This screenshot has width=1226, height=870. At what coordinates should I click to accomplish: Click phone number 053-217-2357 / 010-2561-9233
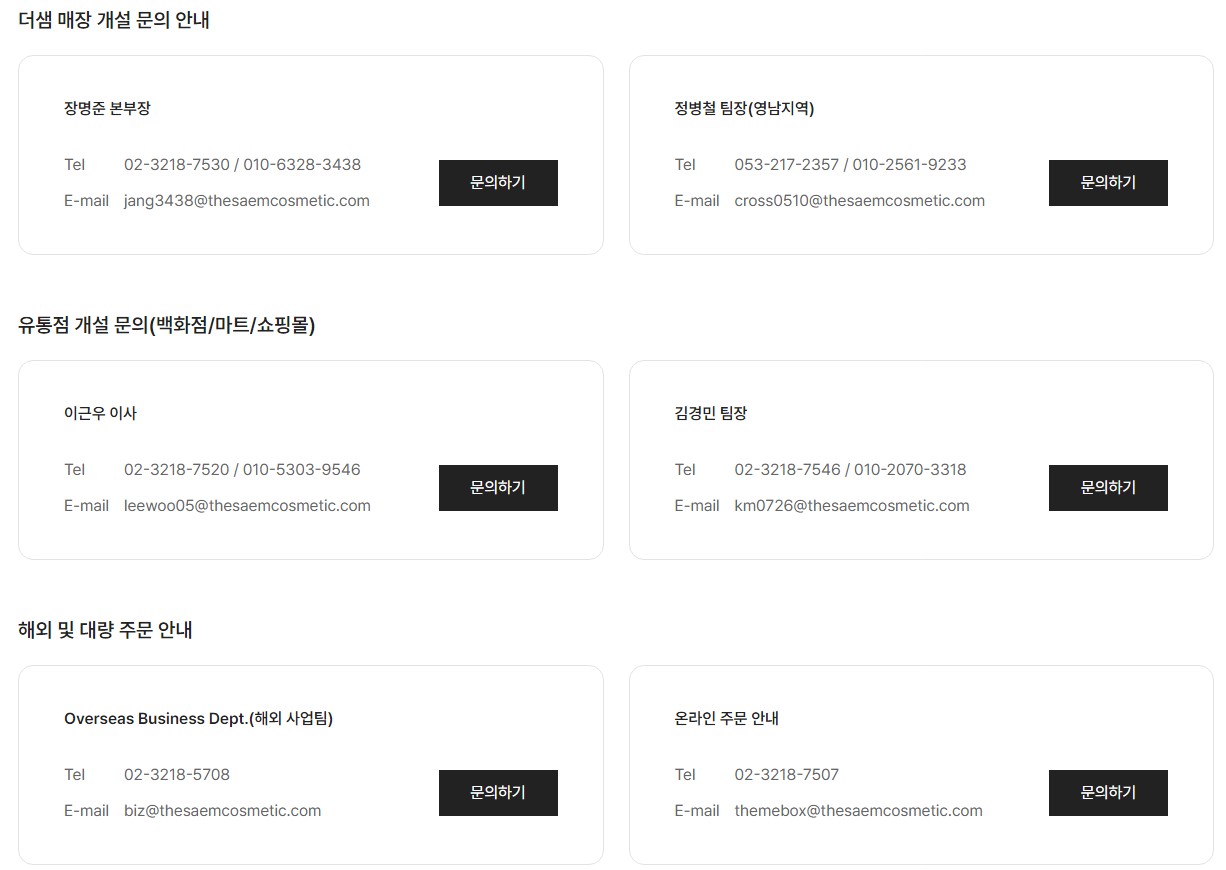click(x=851, y=165)
